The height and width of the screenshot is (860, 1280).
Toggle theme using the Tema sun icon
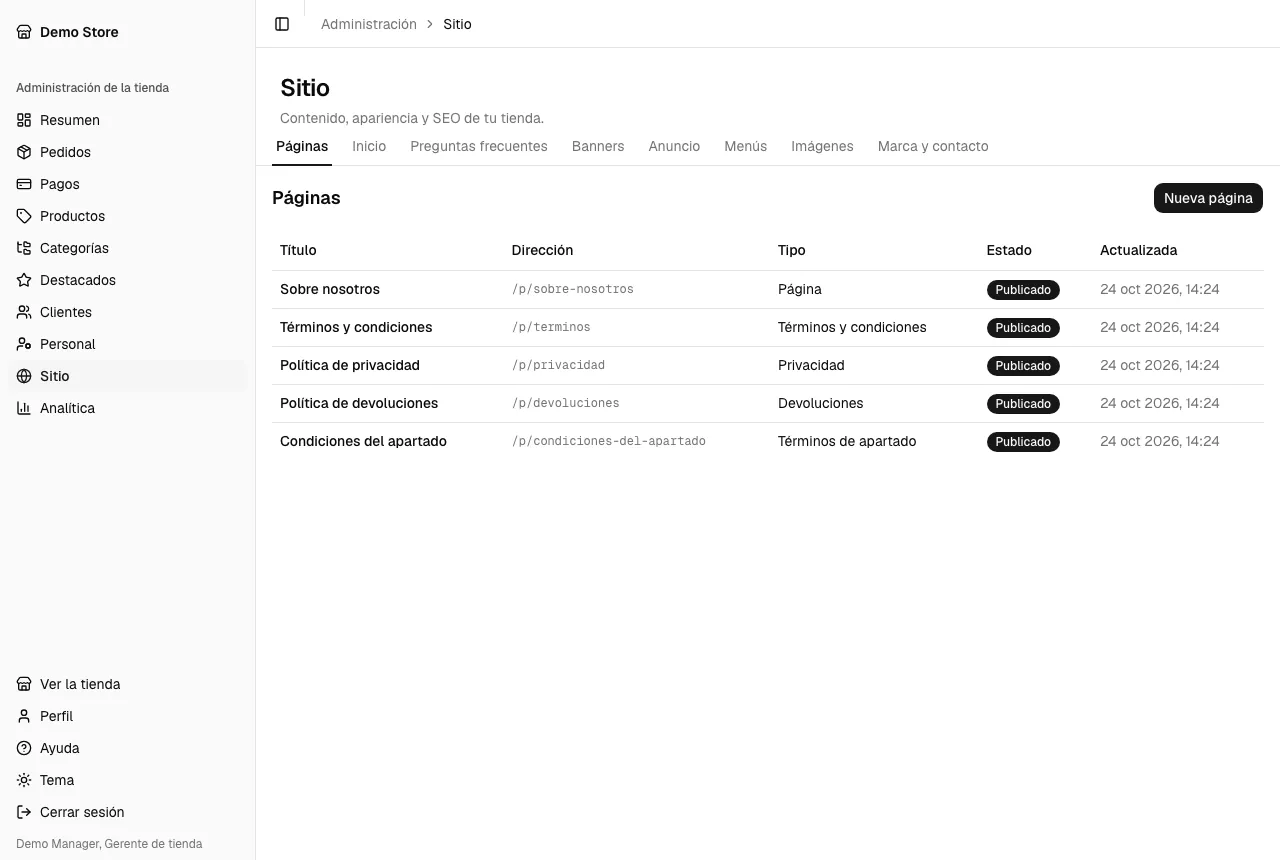coord(24,780)
